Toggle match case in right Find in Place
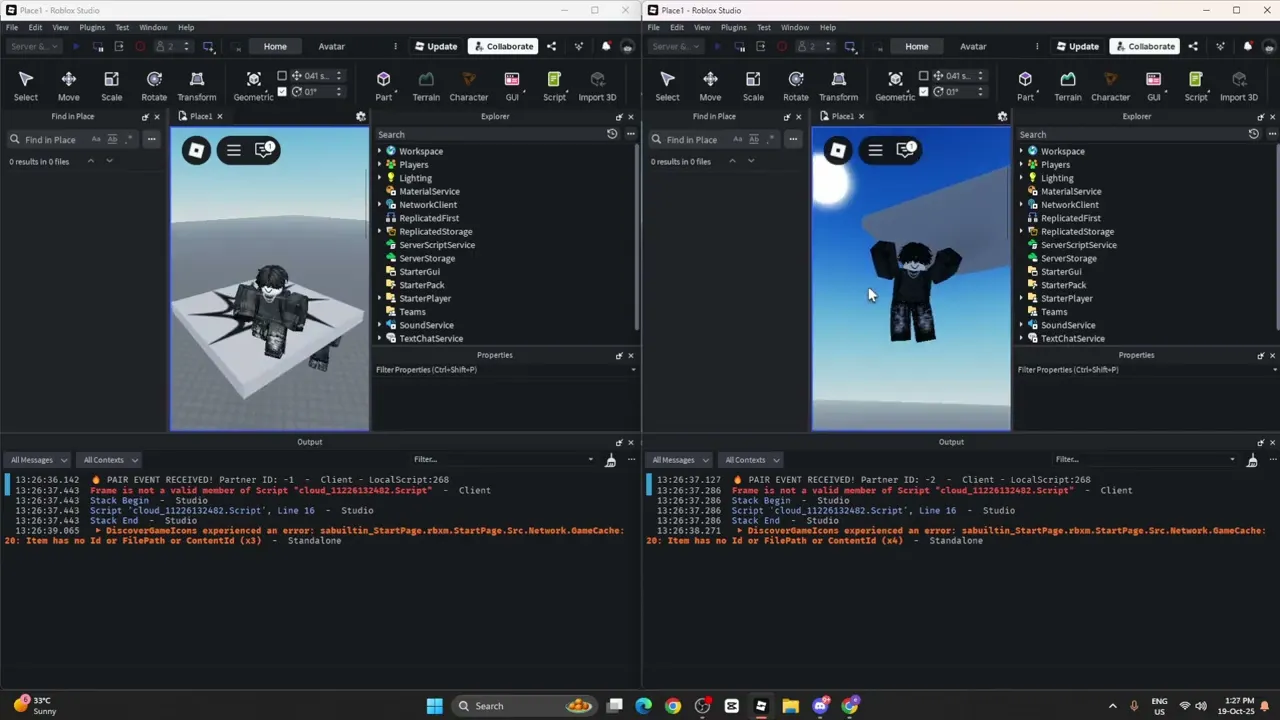This screenshot has width=1280, height=720. (736, 139)
